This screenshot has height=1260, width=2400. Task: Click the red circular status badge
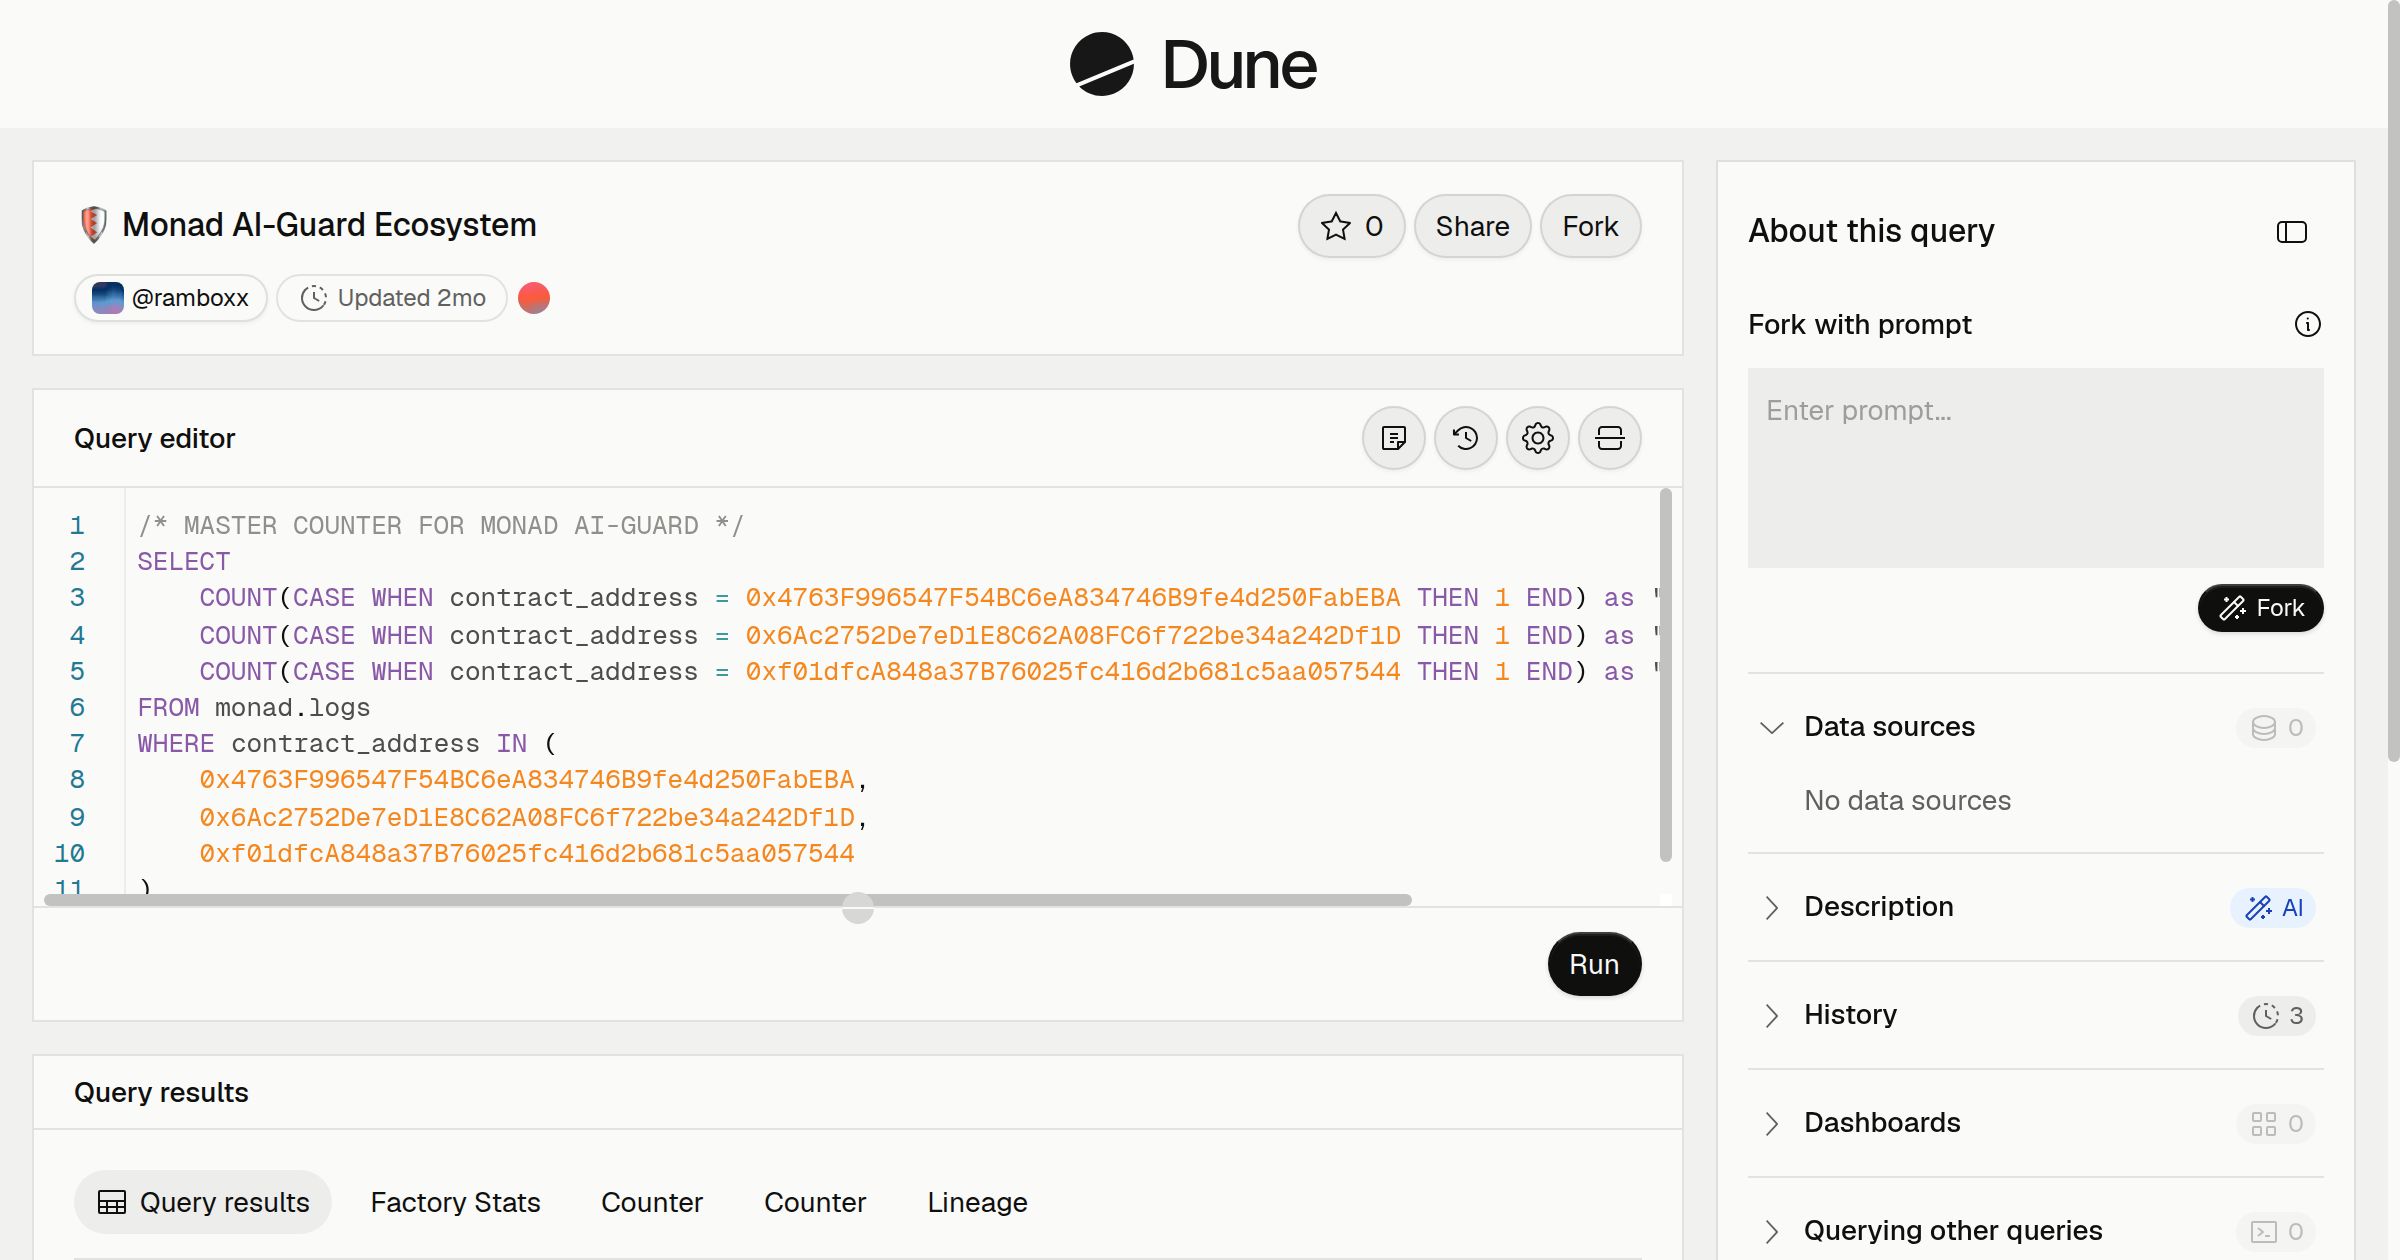point(534,298)
